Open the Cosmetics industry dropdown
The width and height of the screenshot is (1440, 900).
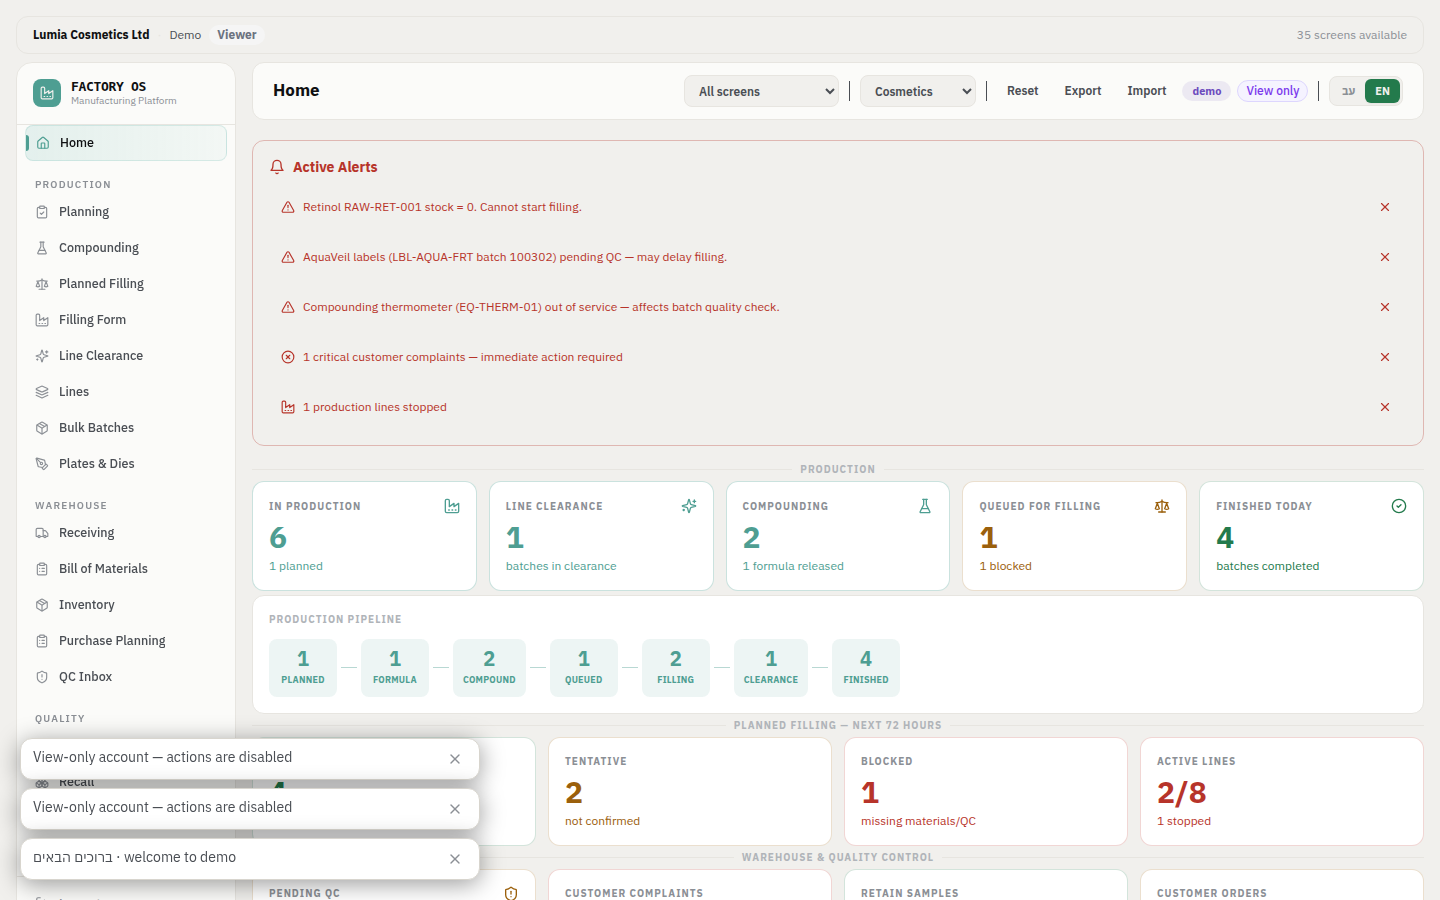[918, 91]
